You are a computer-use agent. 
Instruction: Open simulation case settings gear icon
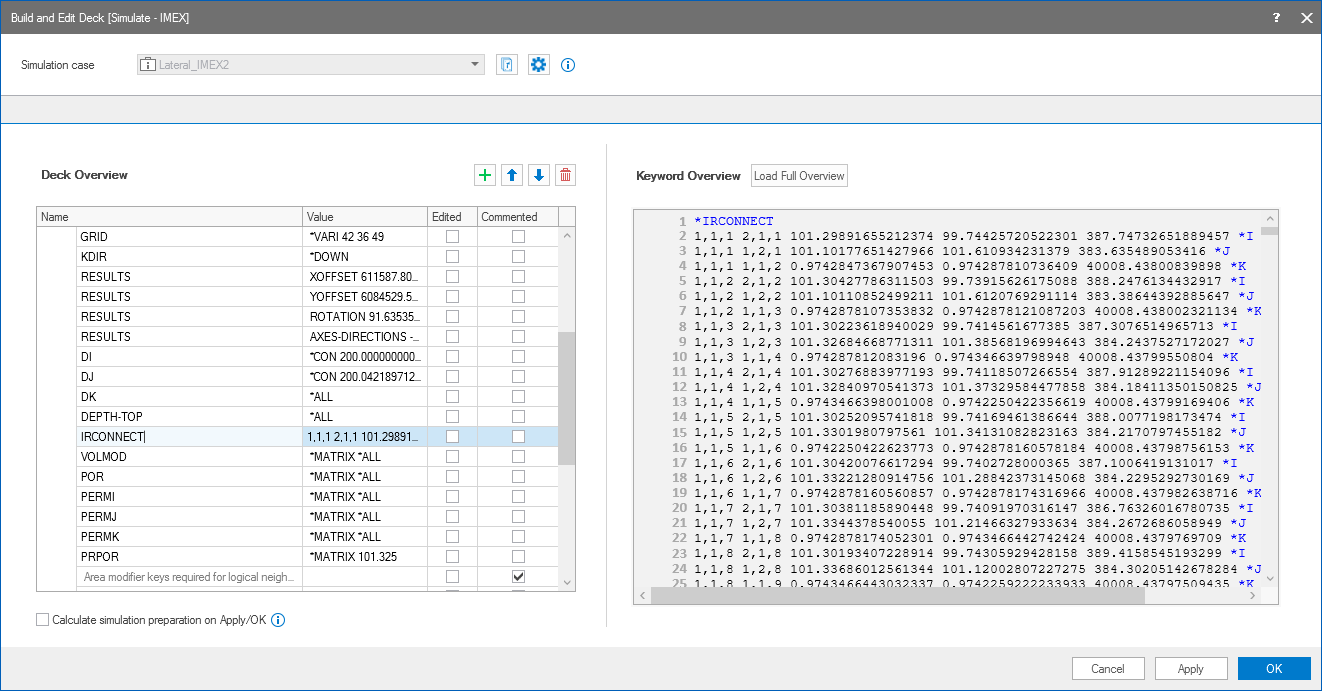(x=539, y=65)
